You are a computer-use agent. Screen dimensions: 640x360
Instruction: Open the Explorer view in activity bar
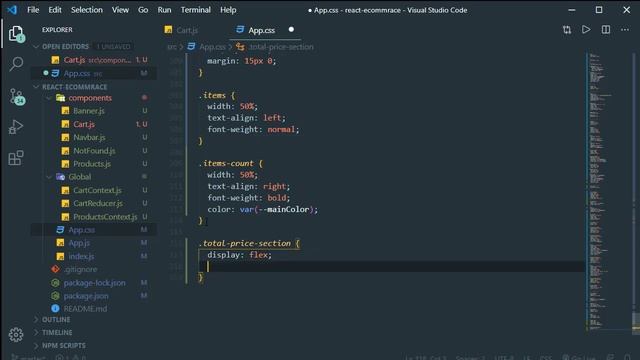[x=16, y=34]
